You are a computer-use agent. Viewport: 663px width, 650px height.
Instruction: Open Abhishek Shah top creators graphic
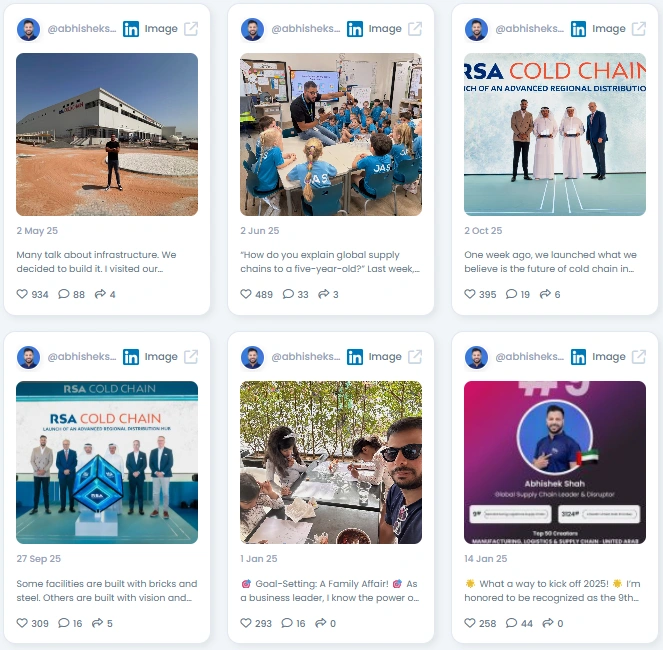[x=555, y=463]
